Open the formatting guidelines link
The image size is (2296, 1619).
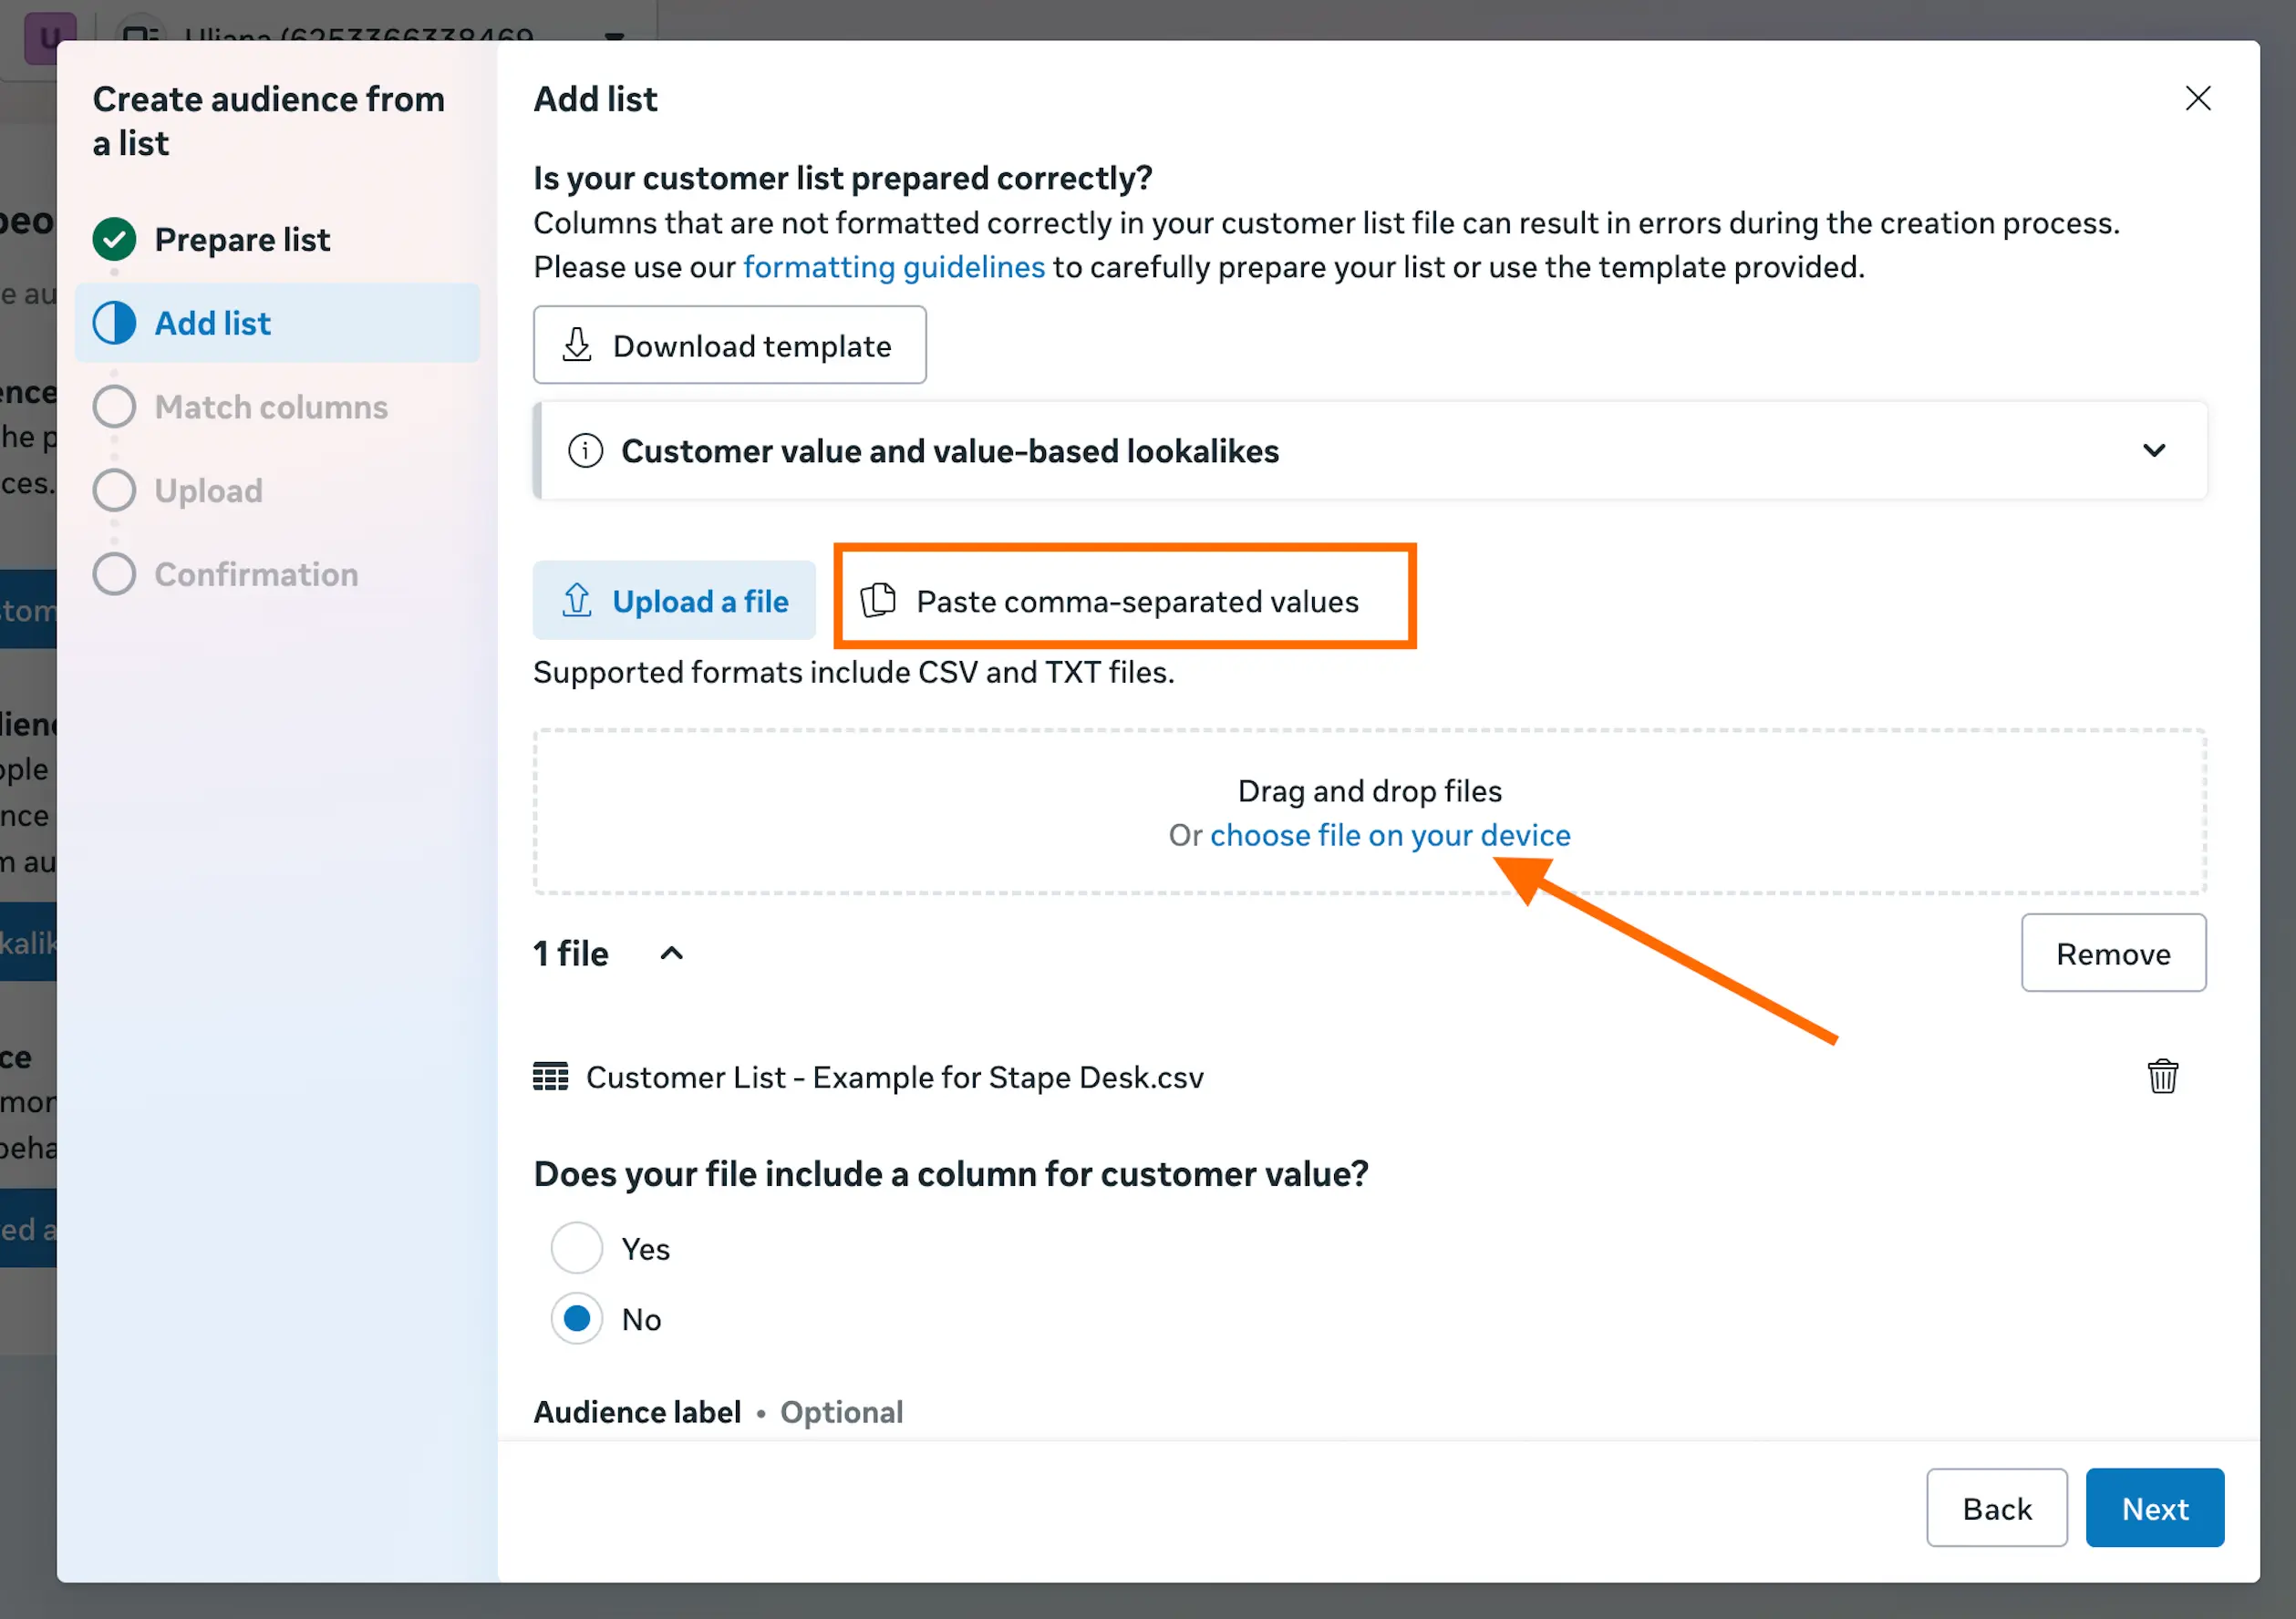[x=894, y=267]
